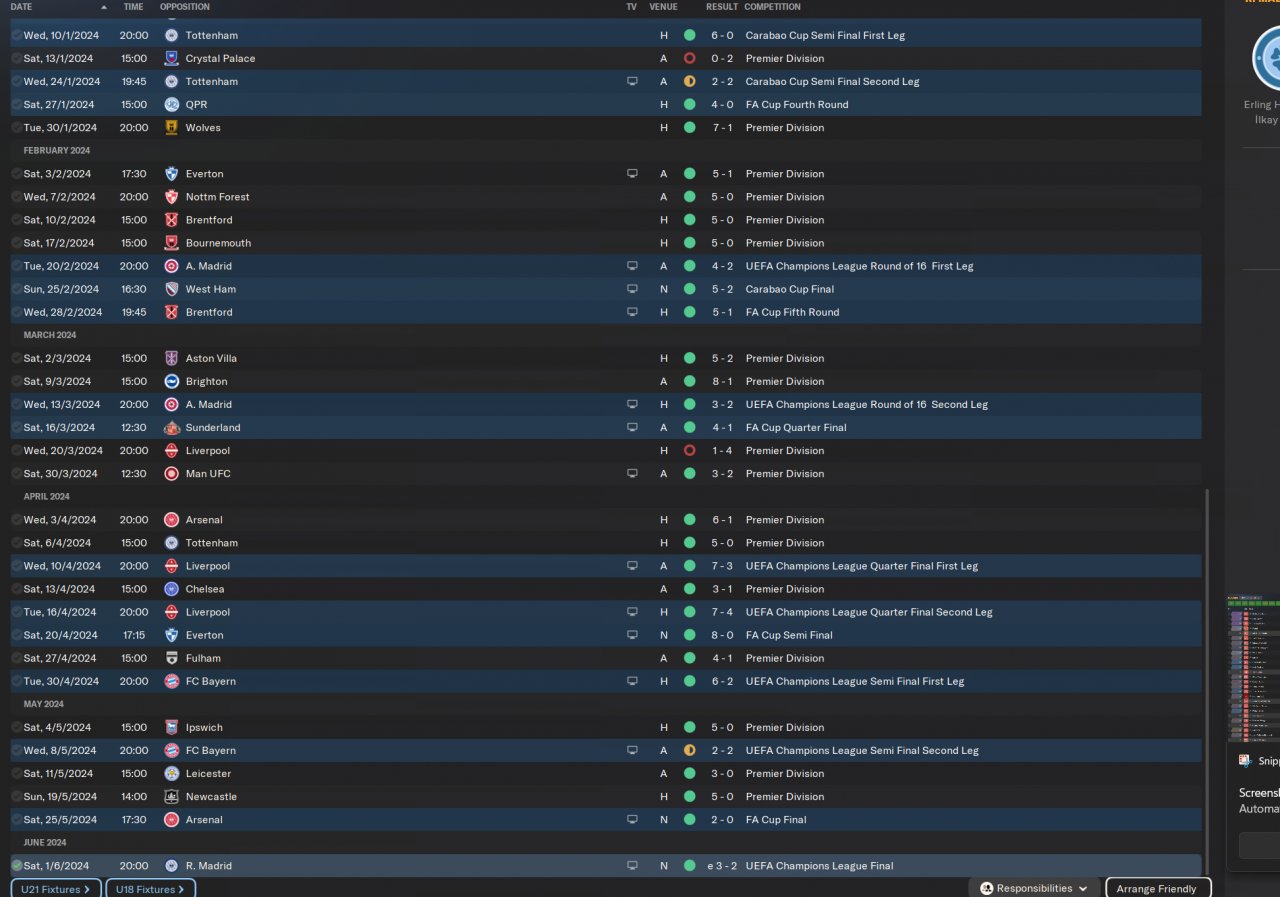The height and width of the screenshot is (897, 1280).
Task: Click the TV icon on the R. Madrid row
Action: click(632, 866)
